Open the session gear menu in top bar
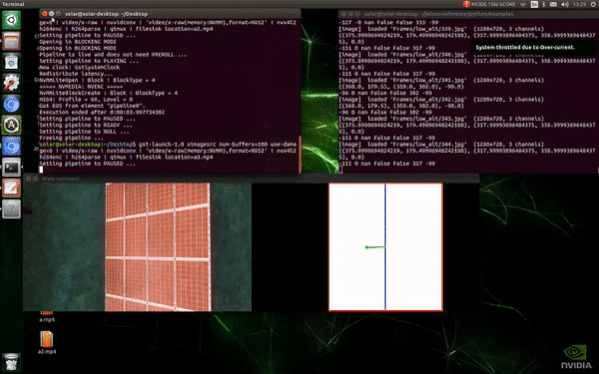 594,4
